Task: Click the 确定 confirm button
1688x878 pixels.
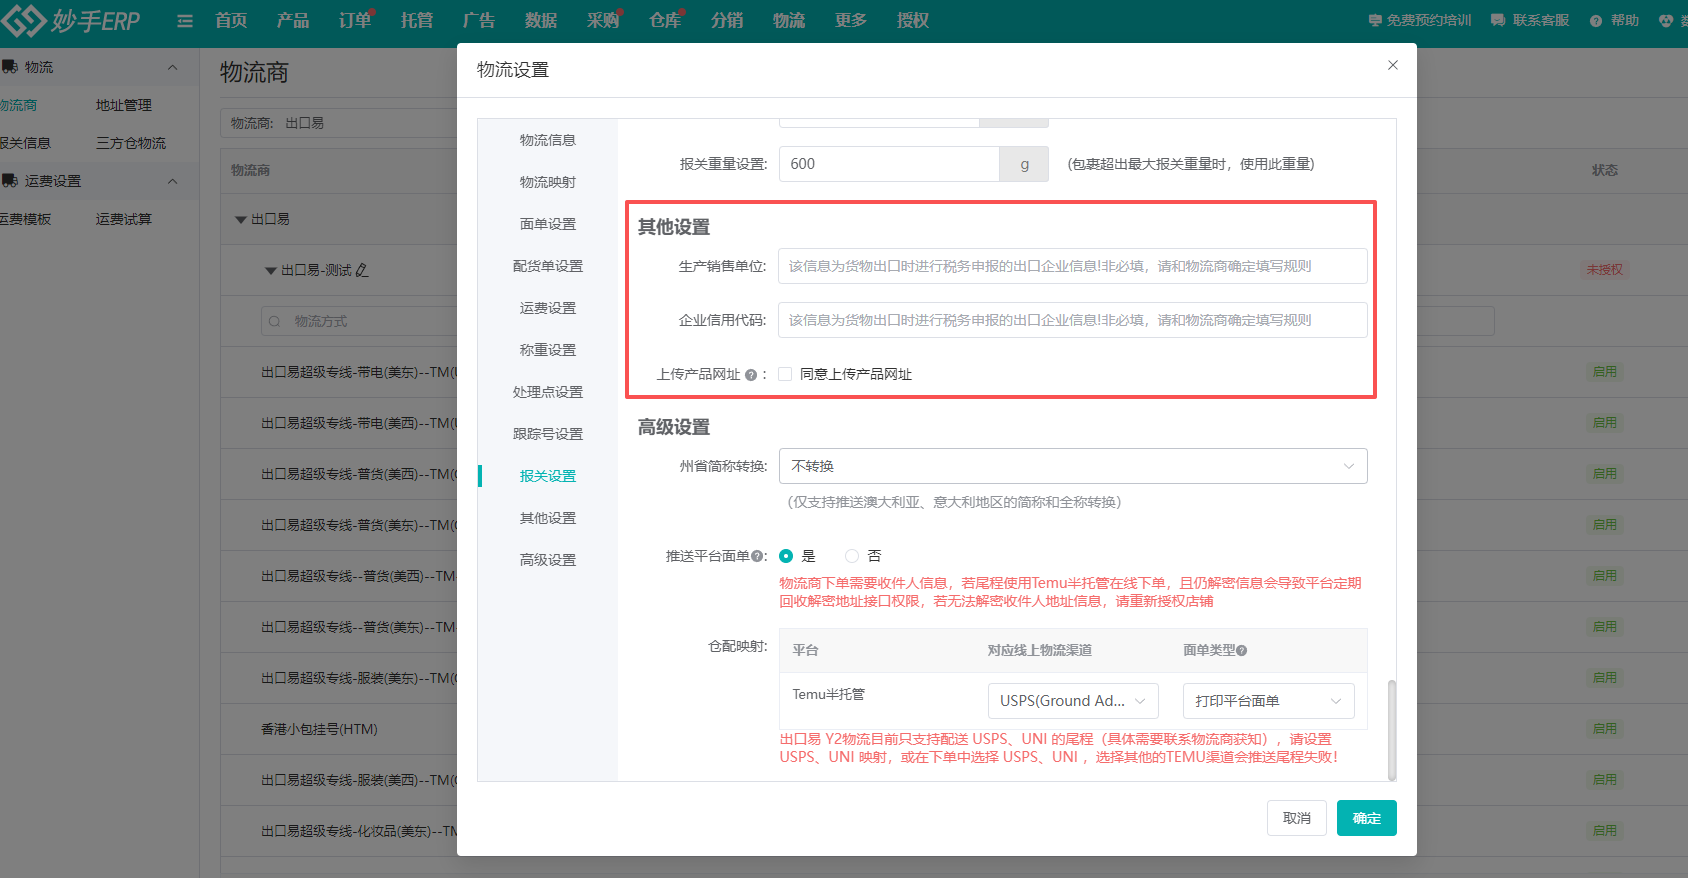Action: [1366, 818]
